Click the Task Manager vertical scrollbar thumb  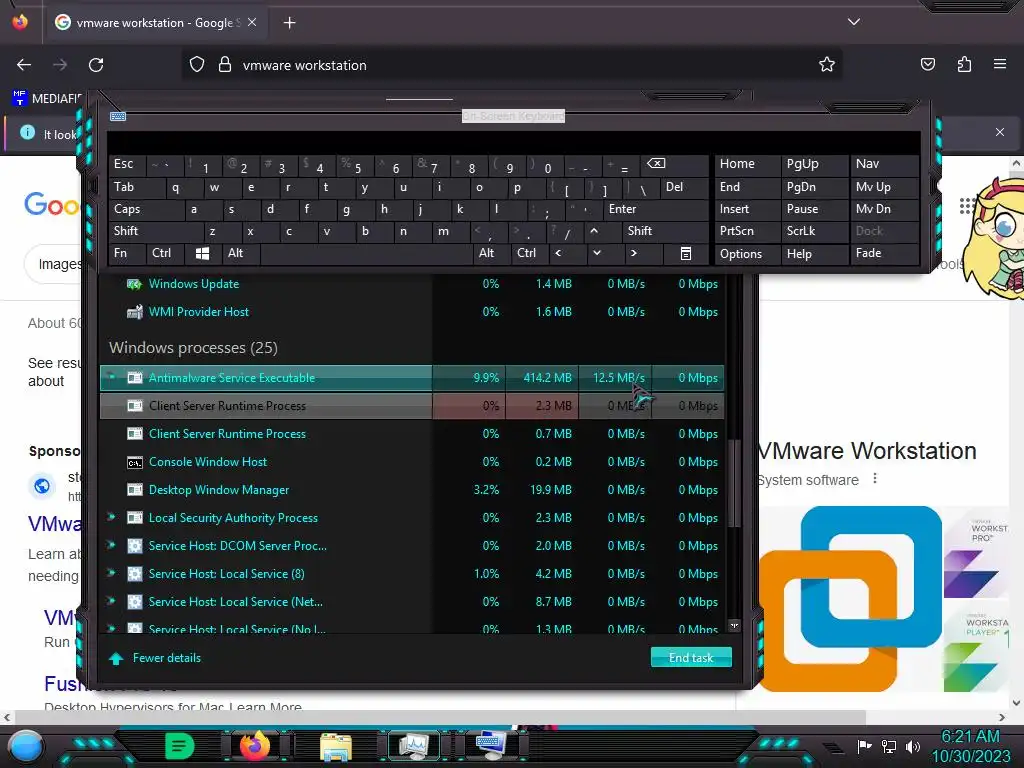(734, 483)
